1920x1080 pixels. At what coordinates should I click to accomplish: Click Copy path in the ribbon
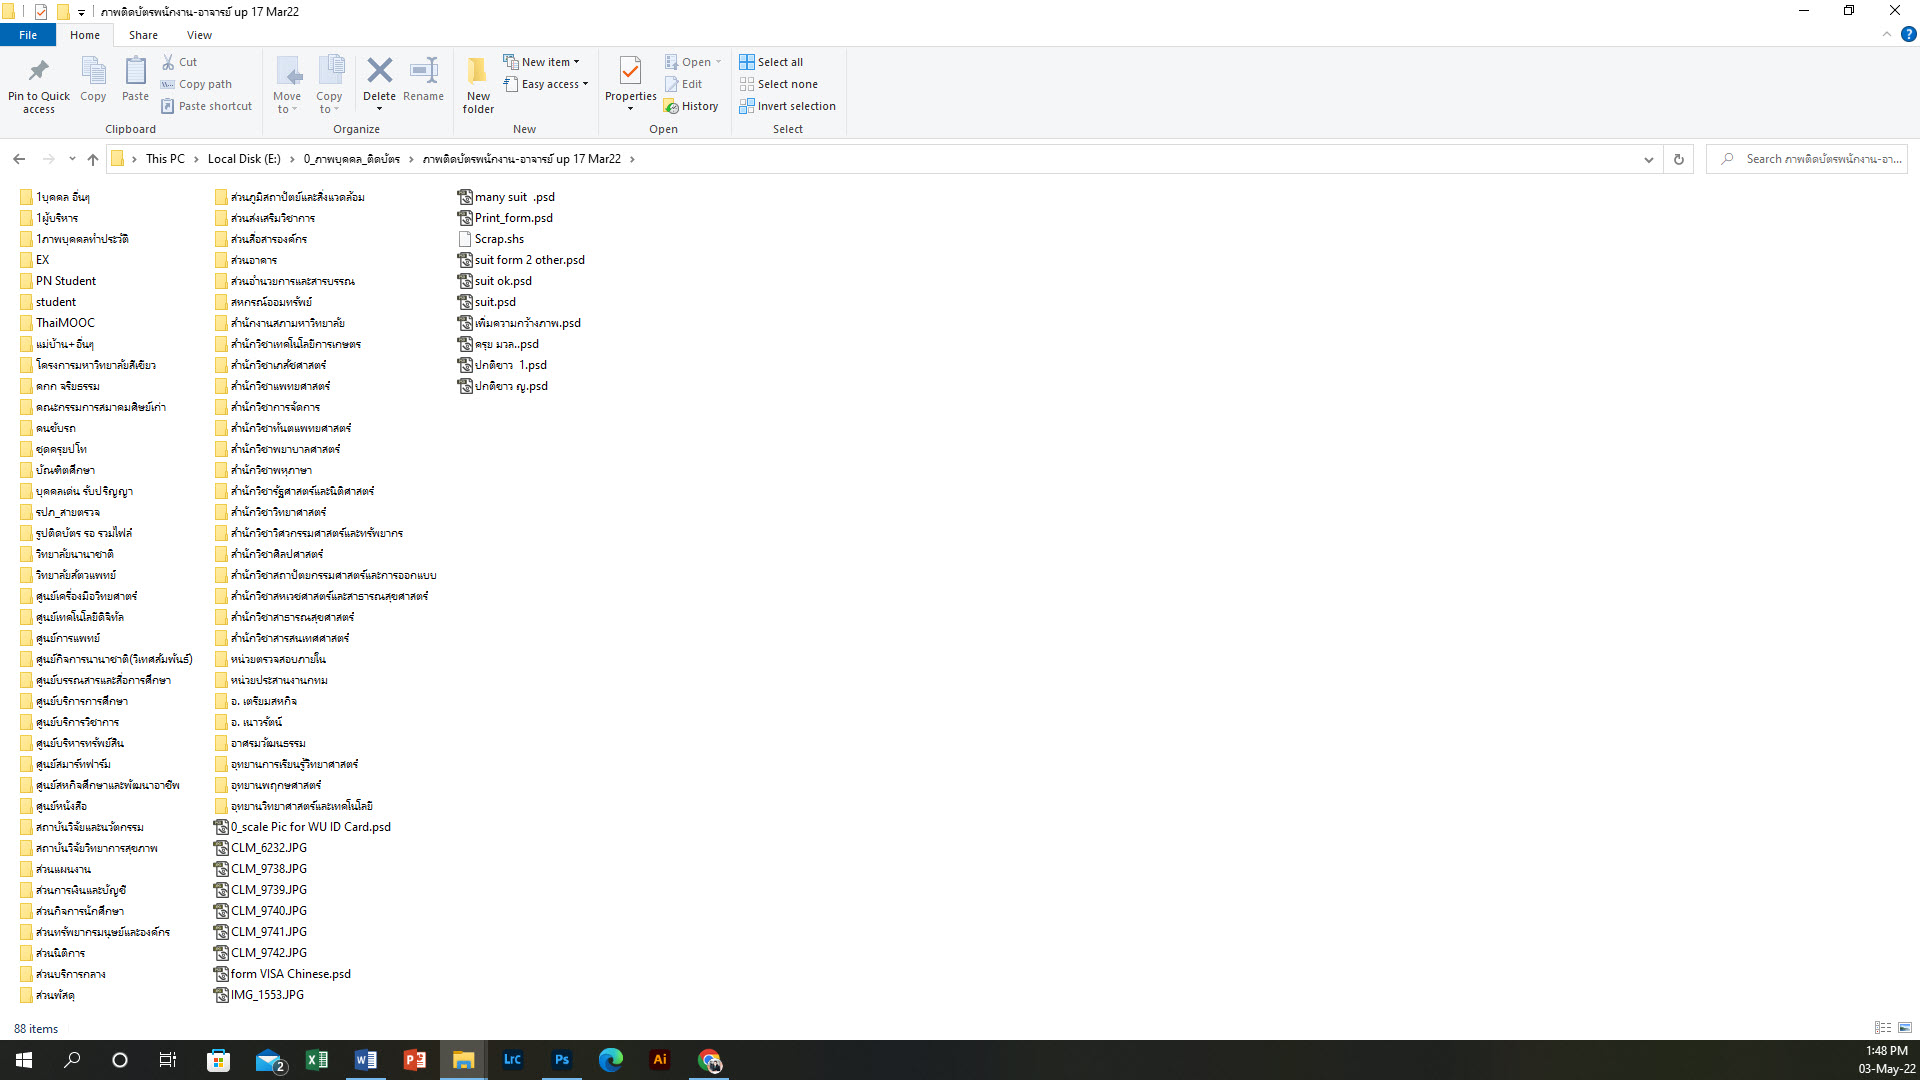pos(196,84)
